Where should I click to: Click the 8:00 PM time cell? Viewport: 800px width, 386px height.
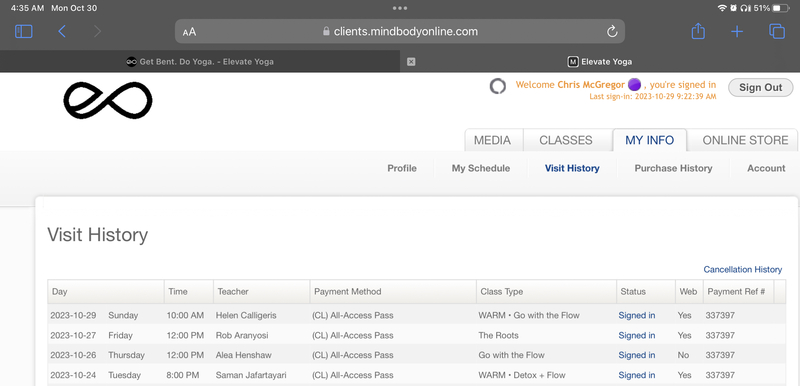point(183,375)
